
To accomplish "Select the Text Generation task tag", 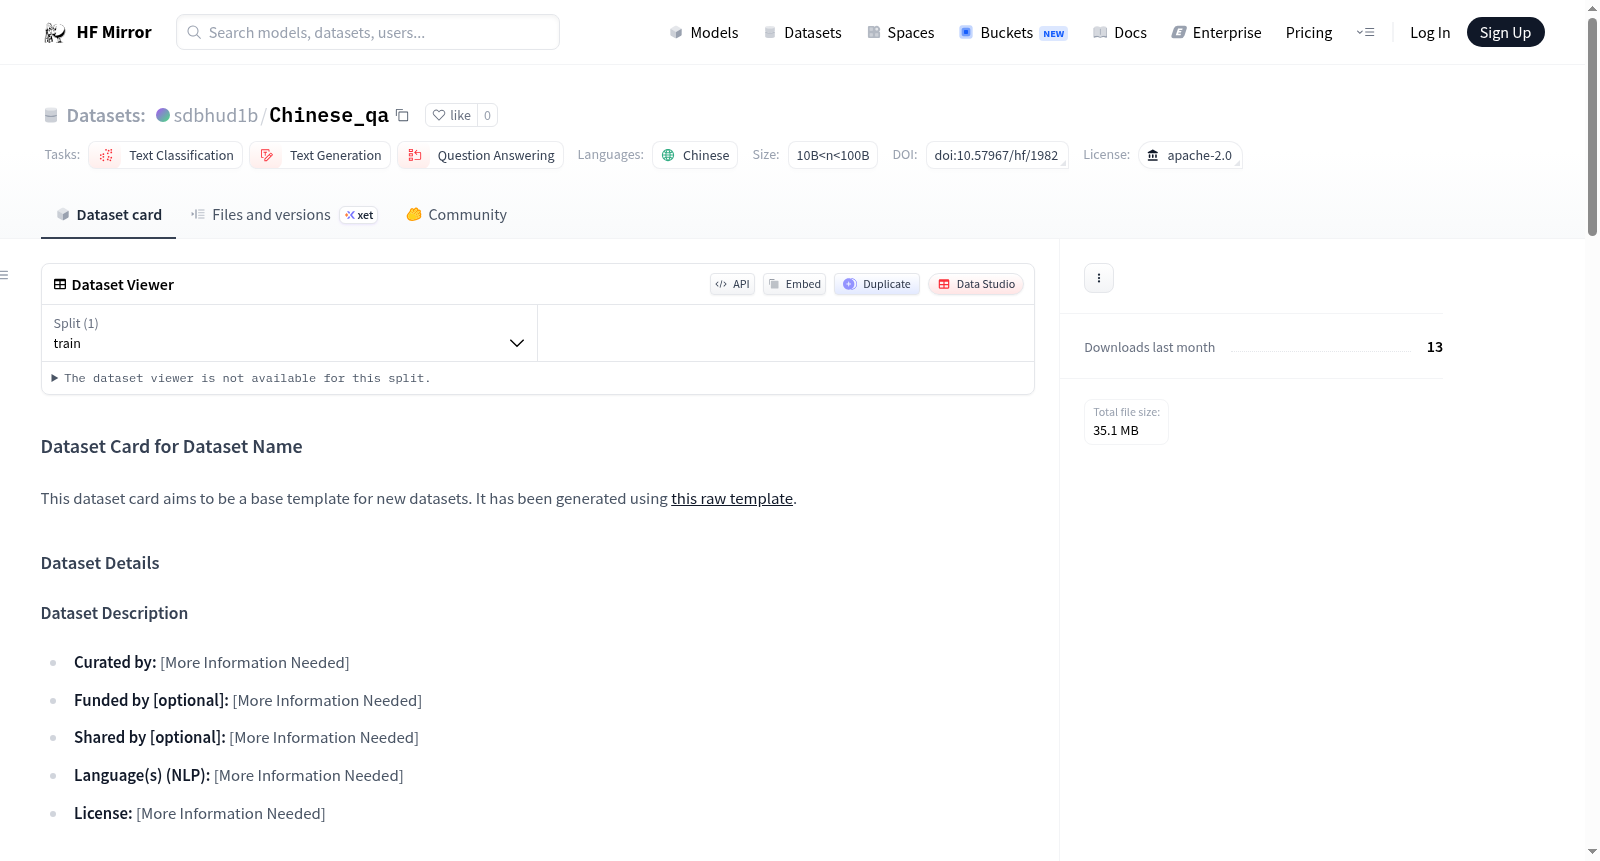I will [320, 155].
